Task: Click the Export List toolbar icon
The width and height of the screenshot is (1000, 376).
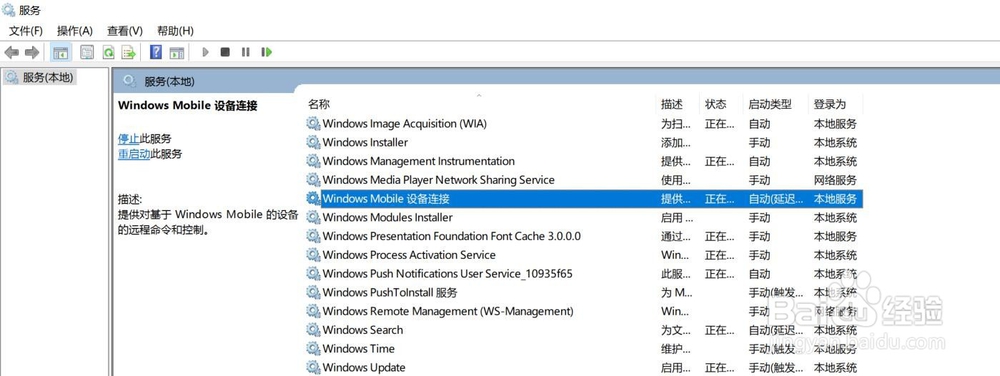Action: (129, 52)
